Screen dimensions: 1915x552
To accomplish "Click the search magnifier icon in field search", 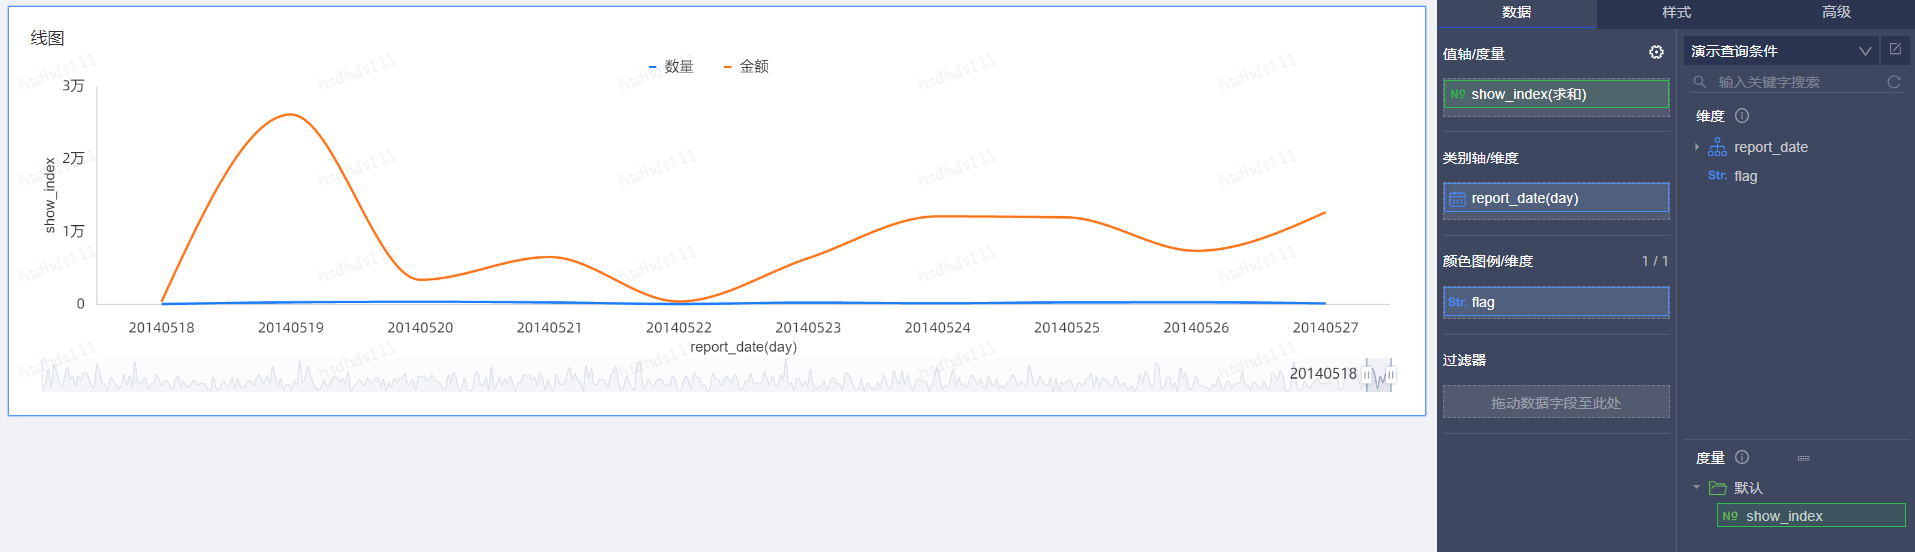I will click(1700, 82).
